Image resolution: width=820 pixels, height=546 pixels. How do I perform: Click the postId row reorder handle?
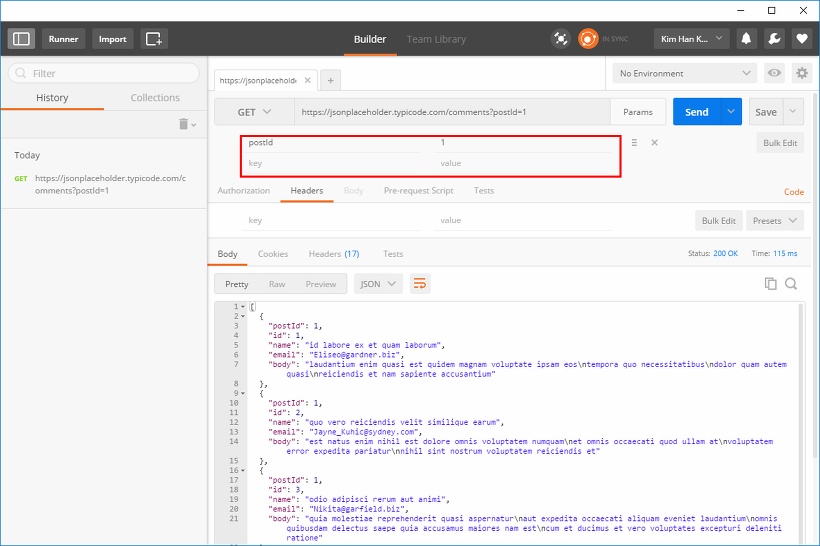tap(634, 142)
